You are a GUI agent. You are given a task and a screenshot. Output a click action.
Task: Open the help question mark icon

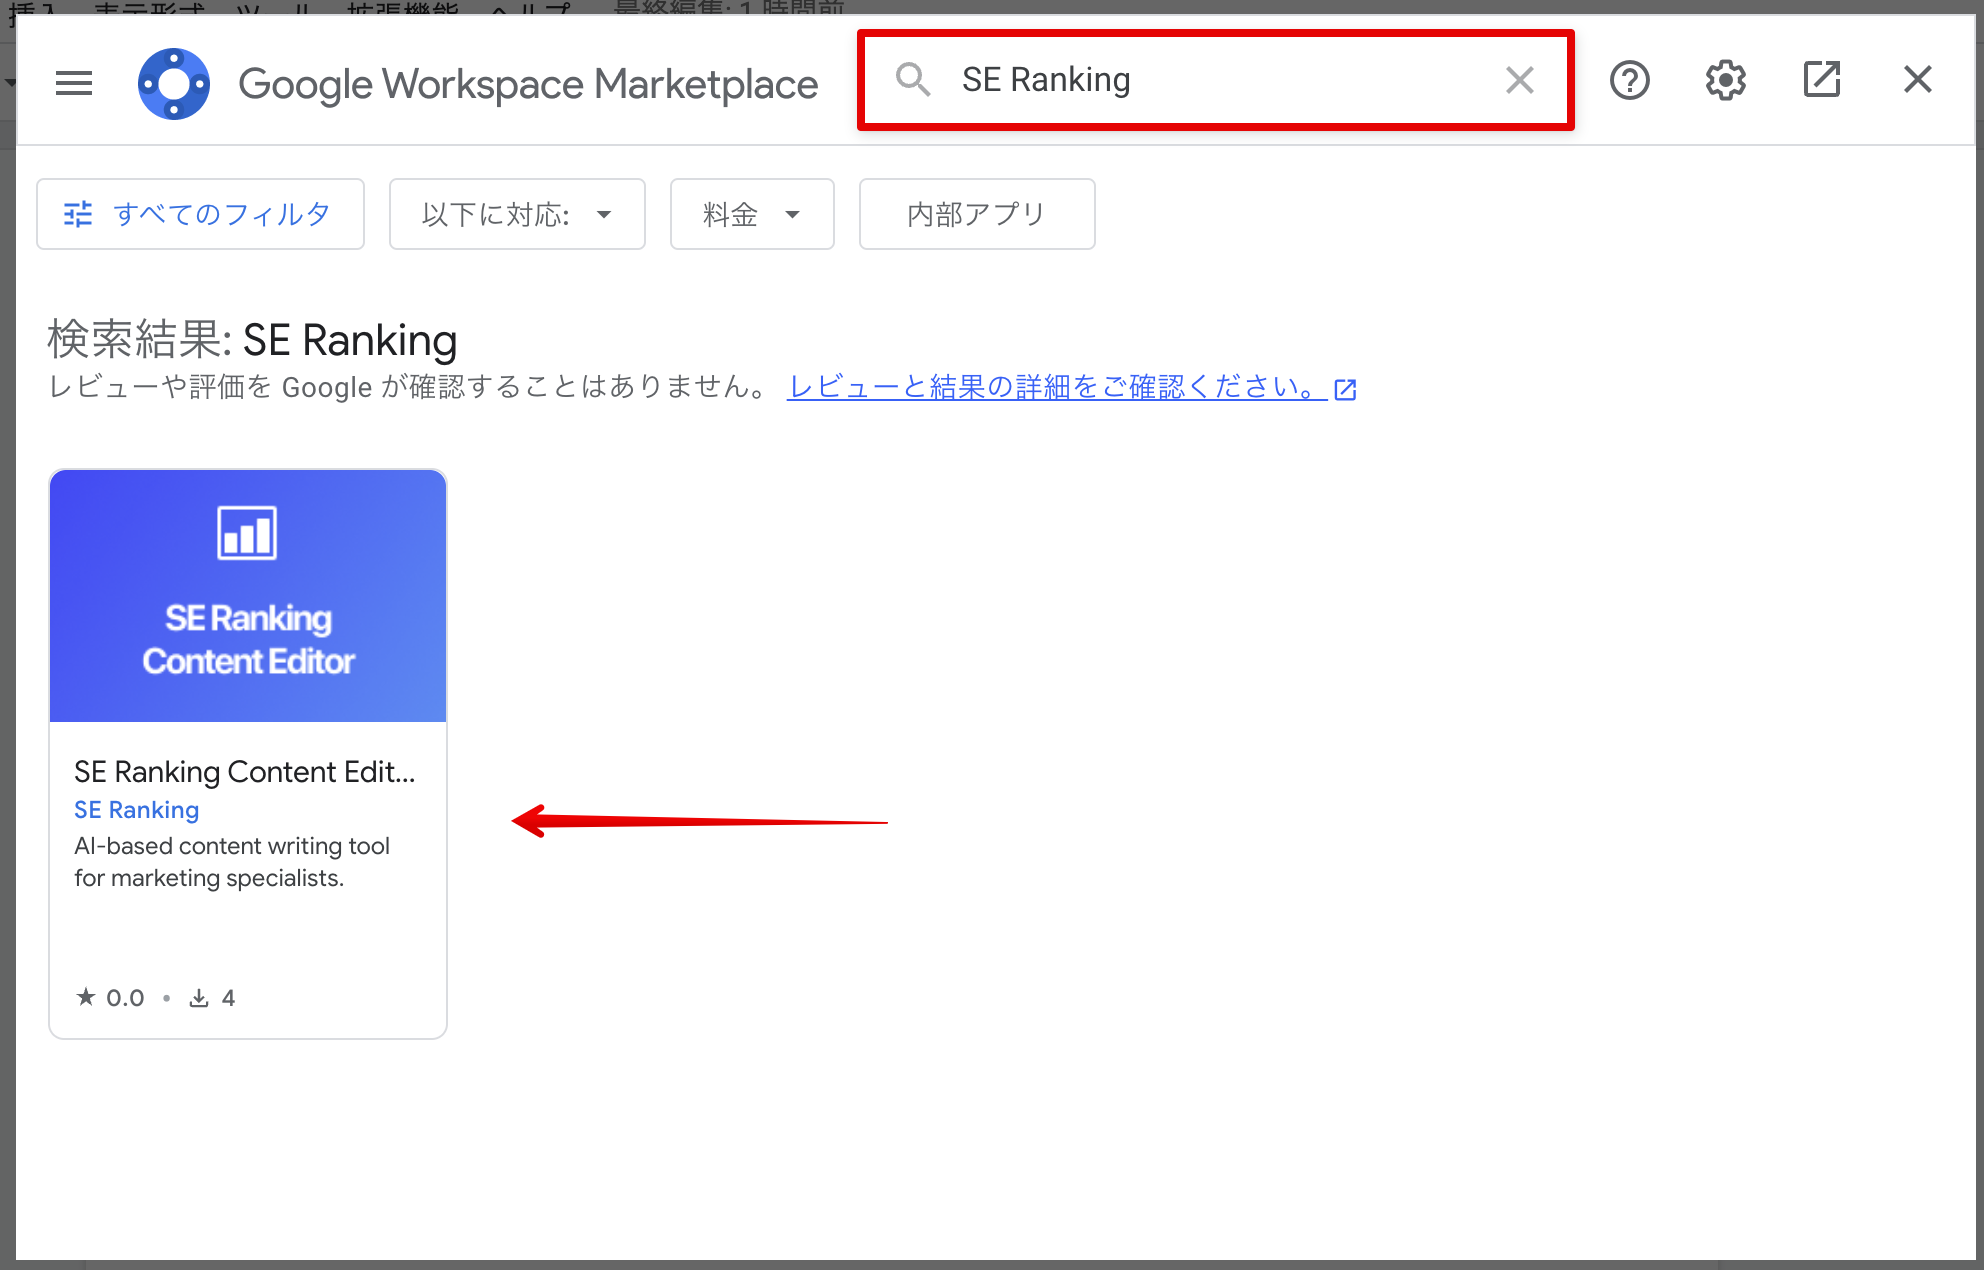pos(1630,80)
